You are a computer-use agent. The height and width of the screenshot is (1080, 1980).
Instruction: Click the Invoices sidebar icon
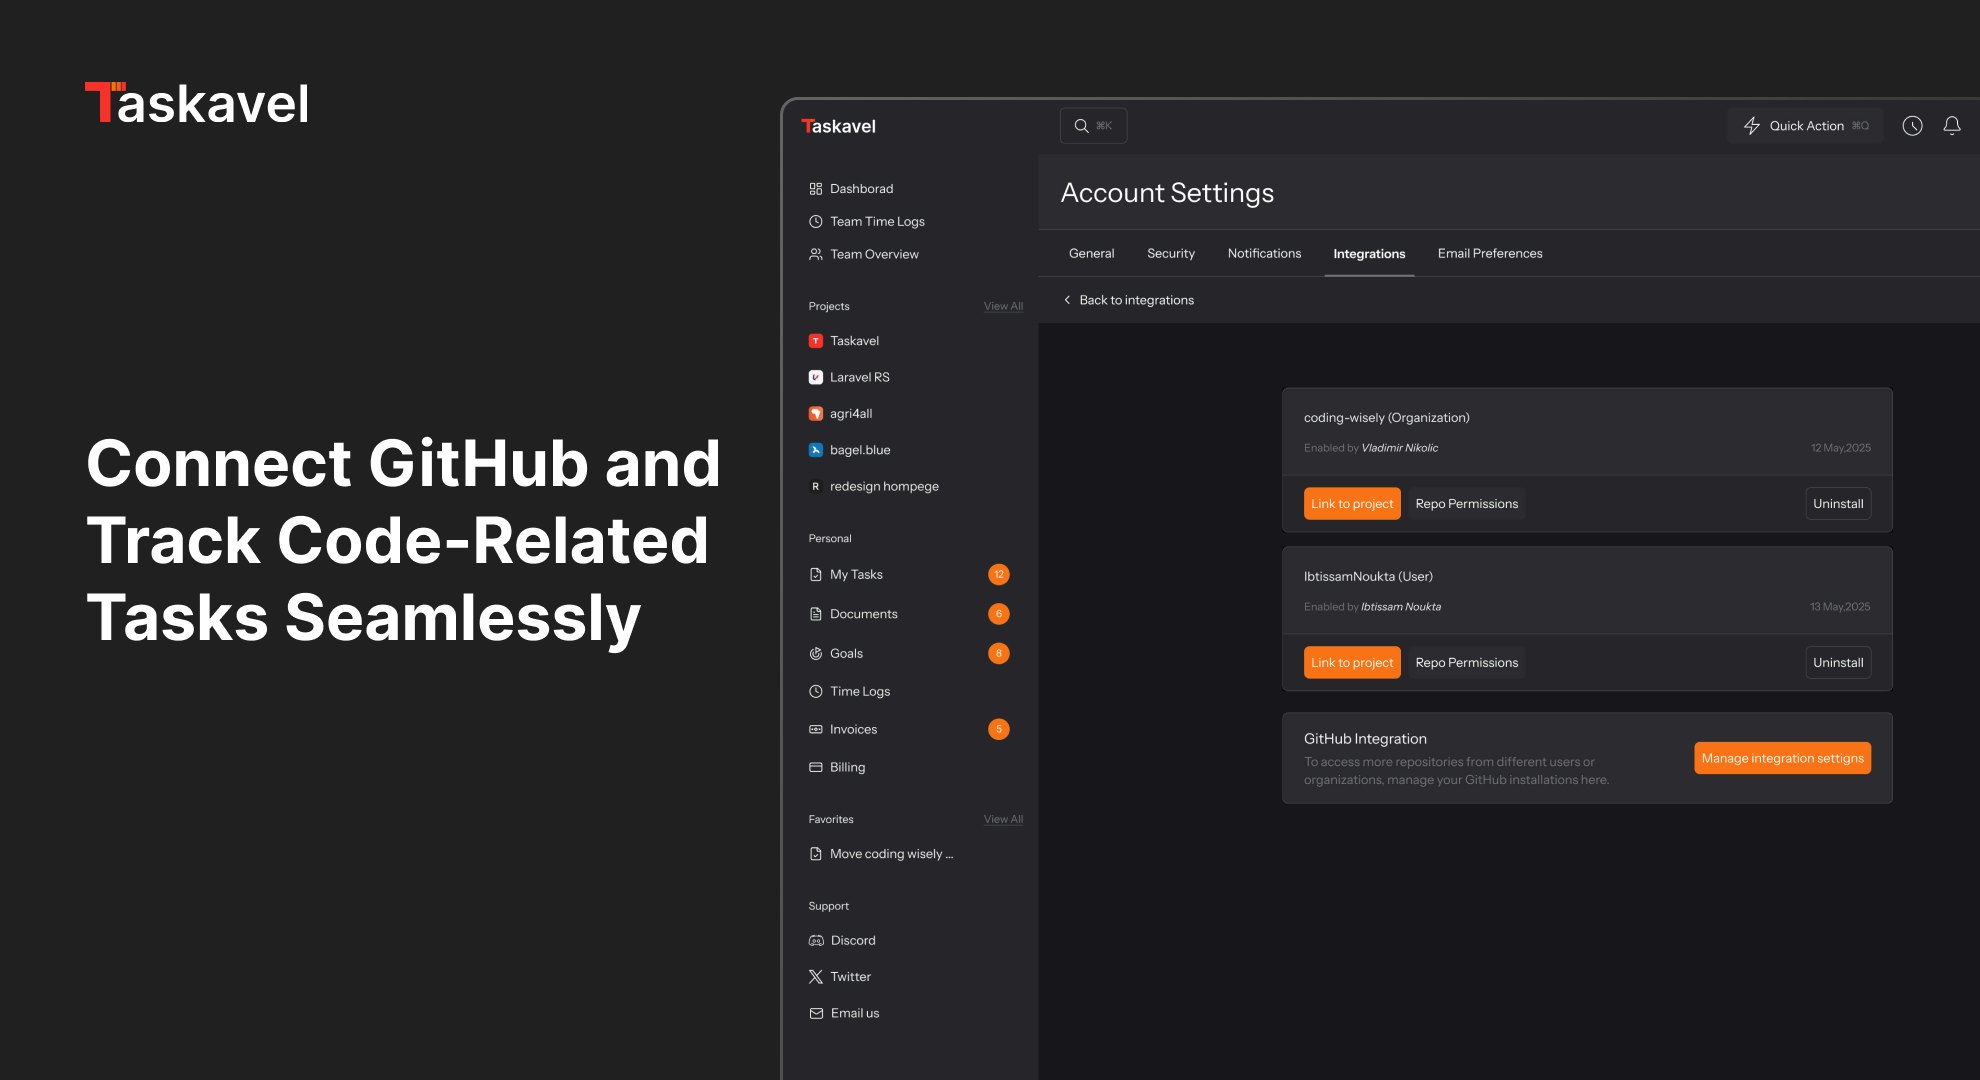coord(816,730)
